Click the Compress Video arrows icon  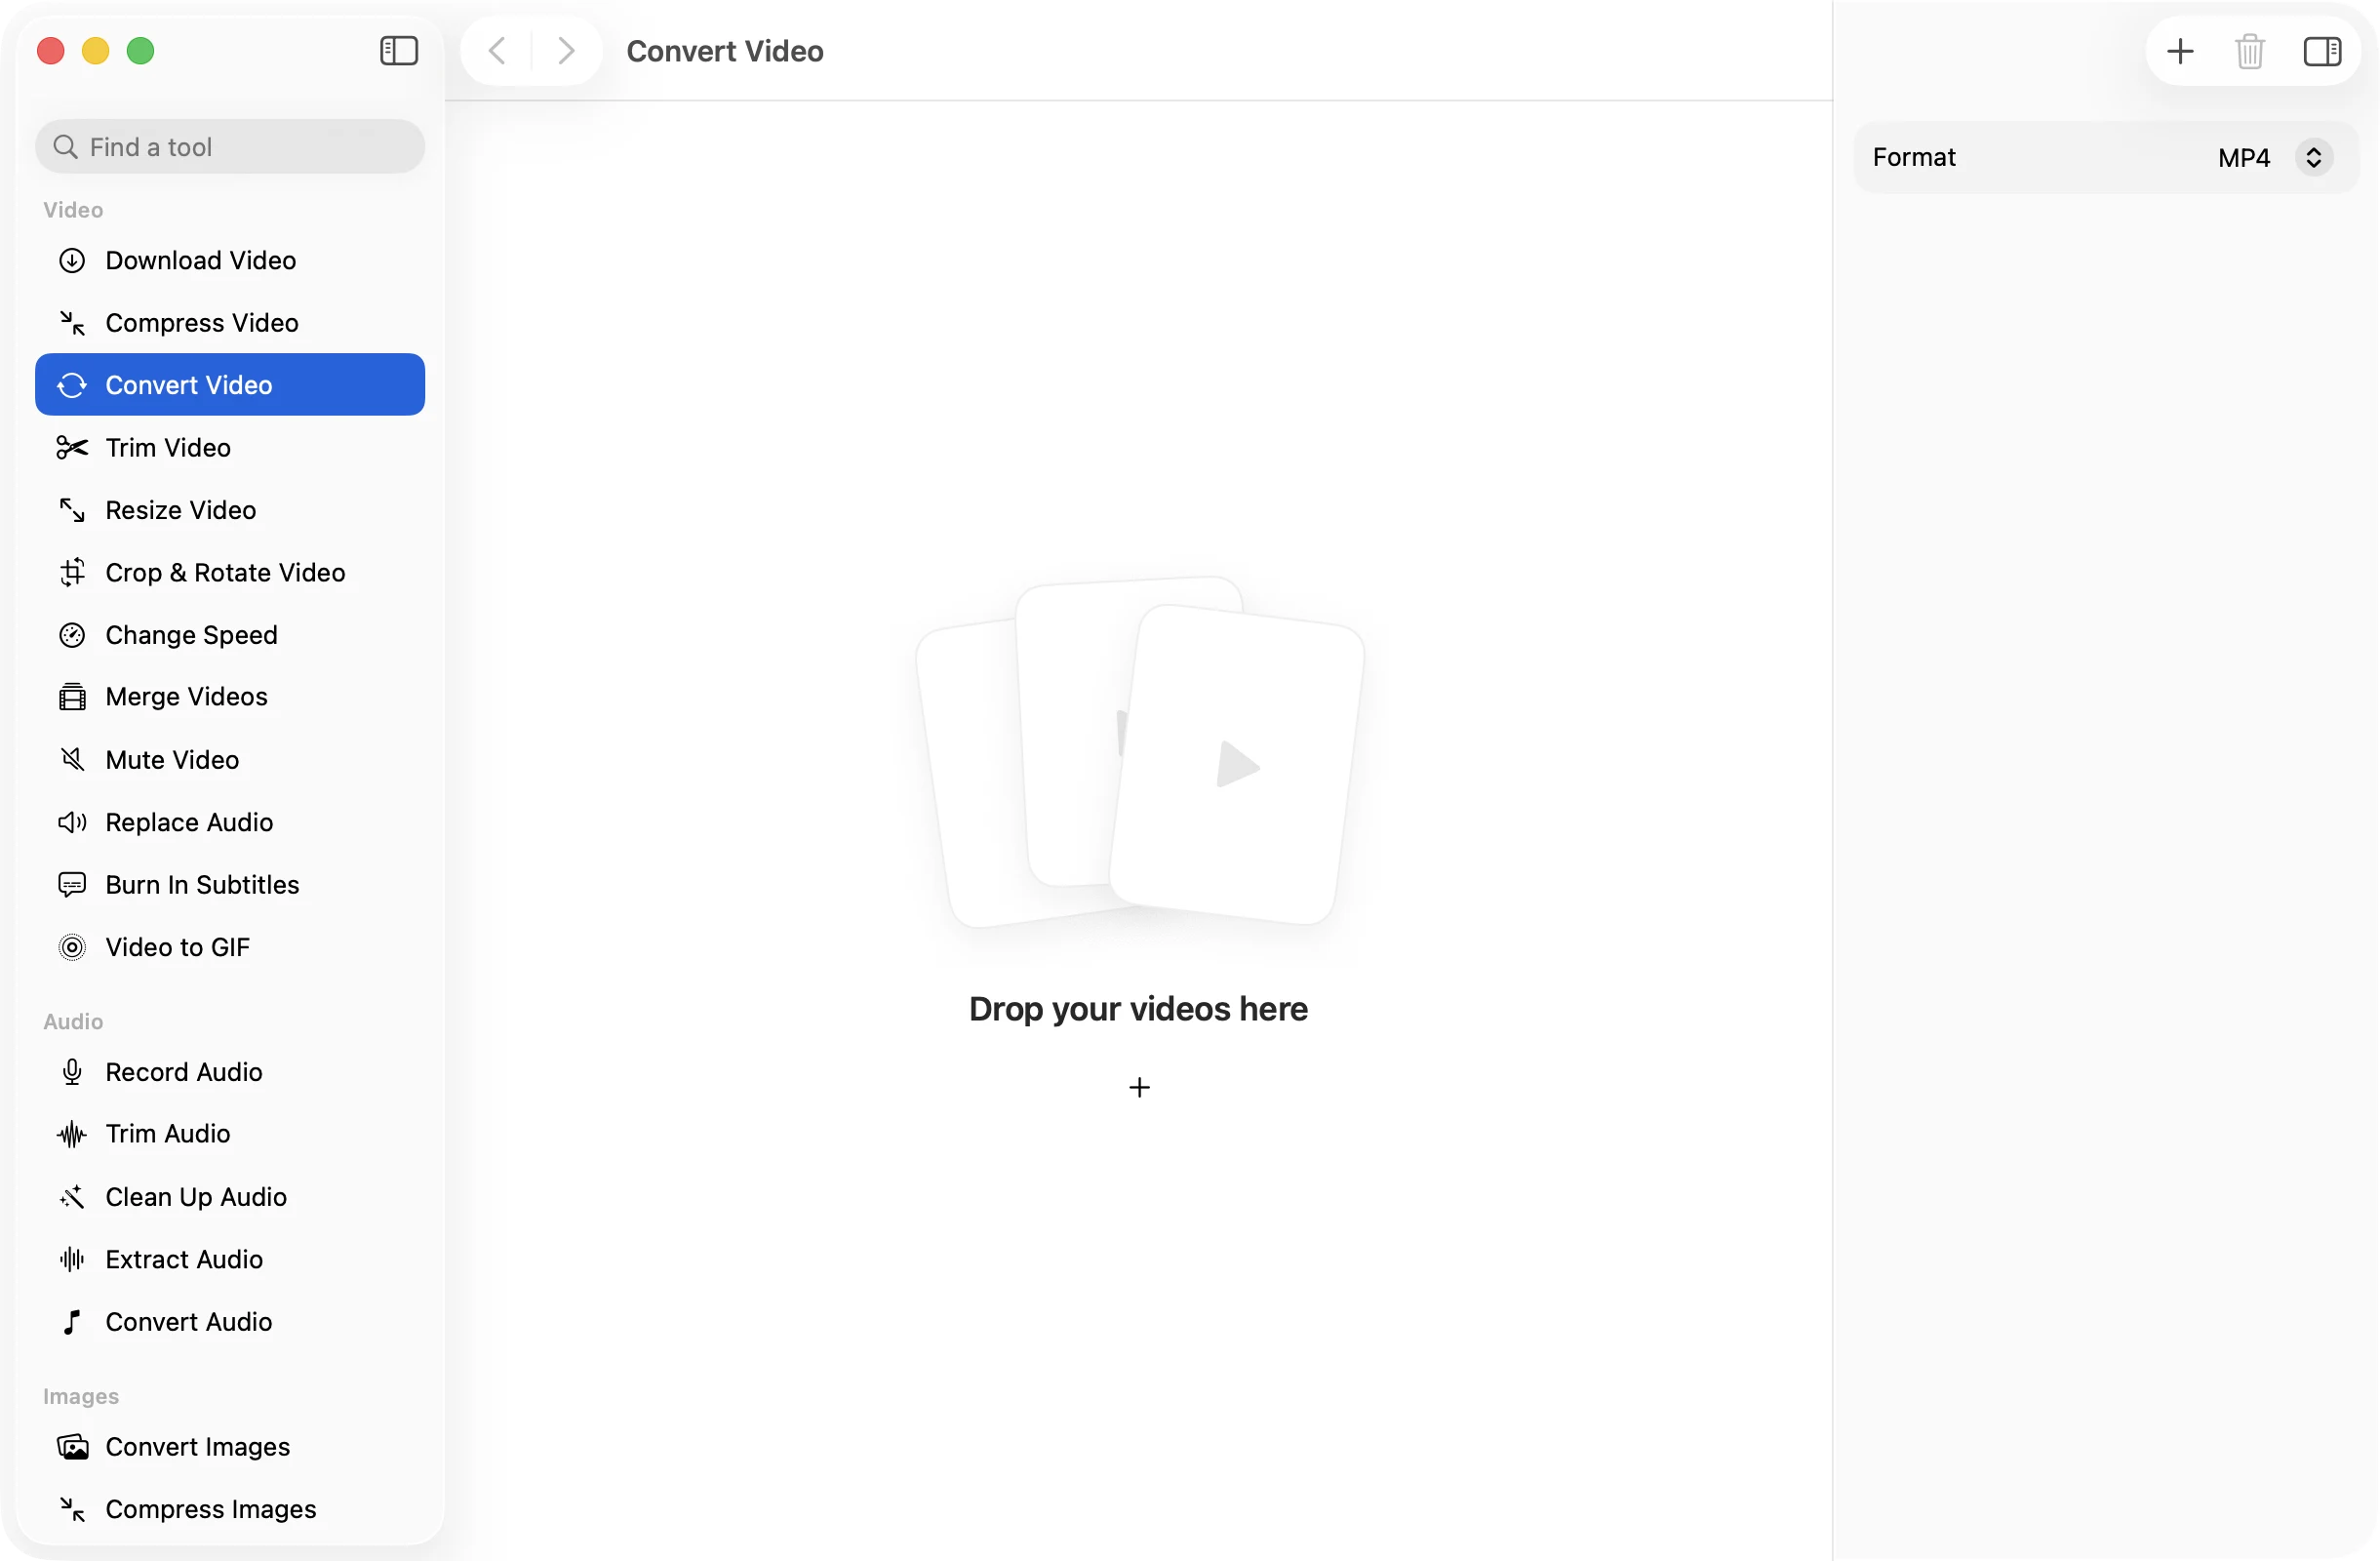(72, 323)
